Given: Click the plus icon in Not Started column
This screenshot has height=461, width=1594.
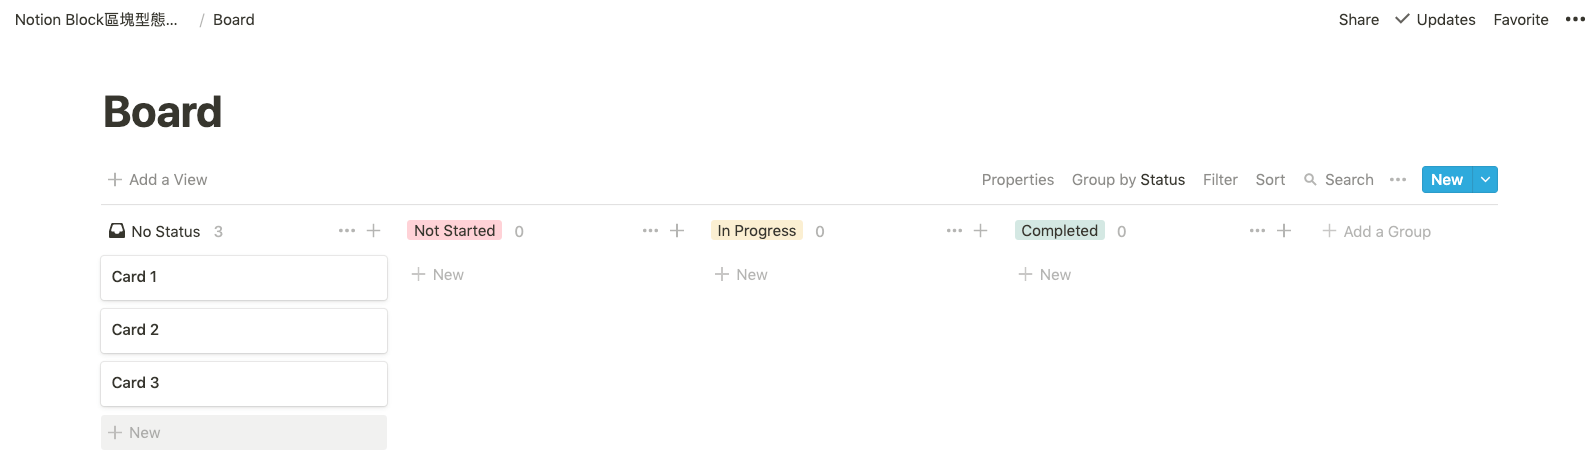Looking at the screenshot, I should (677, 231).
